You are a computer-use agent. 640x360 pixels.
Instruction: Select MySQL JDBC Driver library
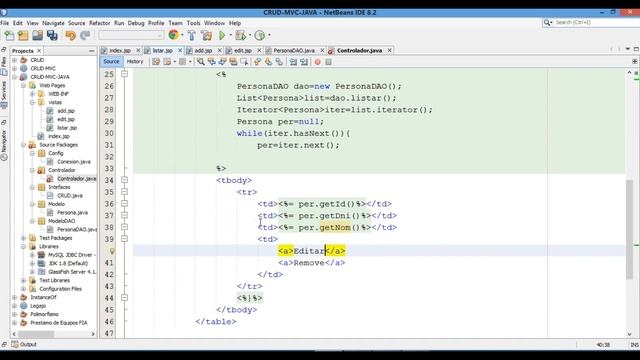[72, 255]
